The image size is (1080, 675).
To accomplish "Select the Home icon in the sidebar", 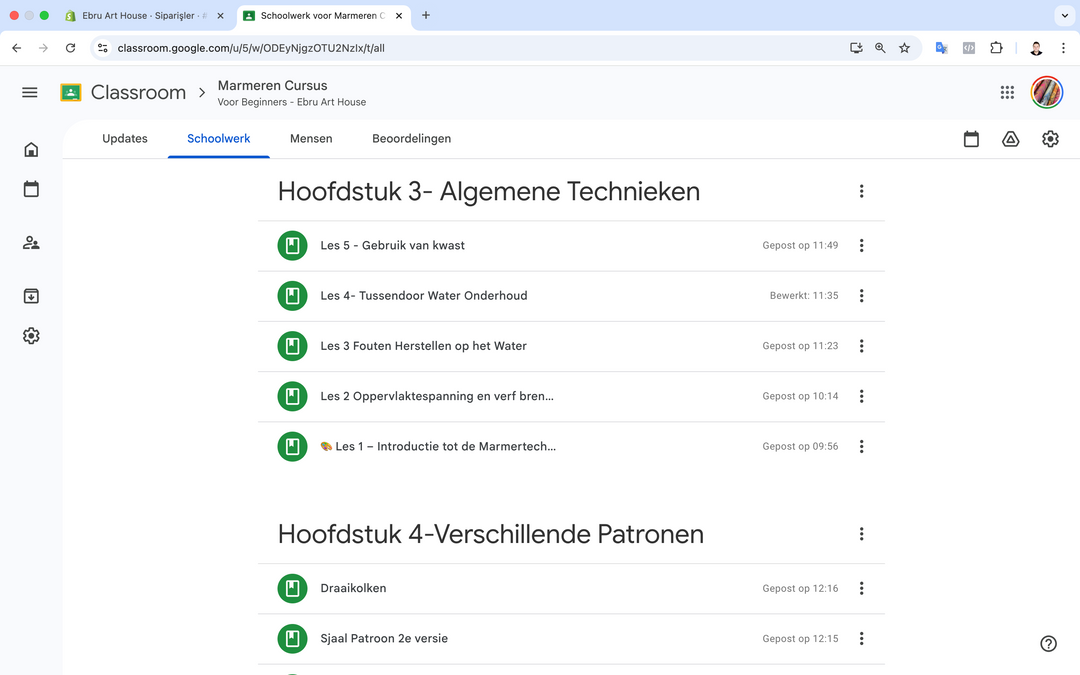I will (31, 148).
